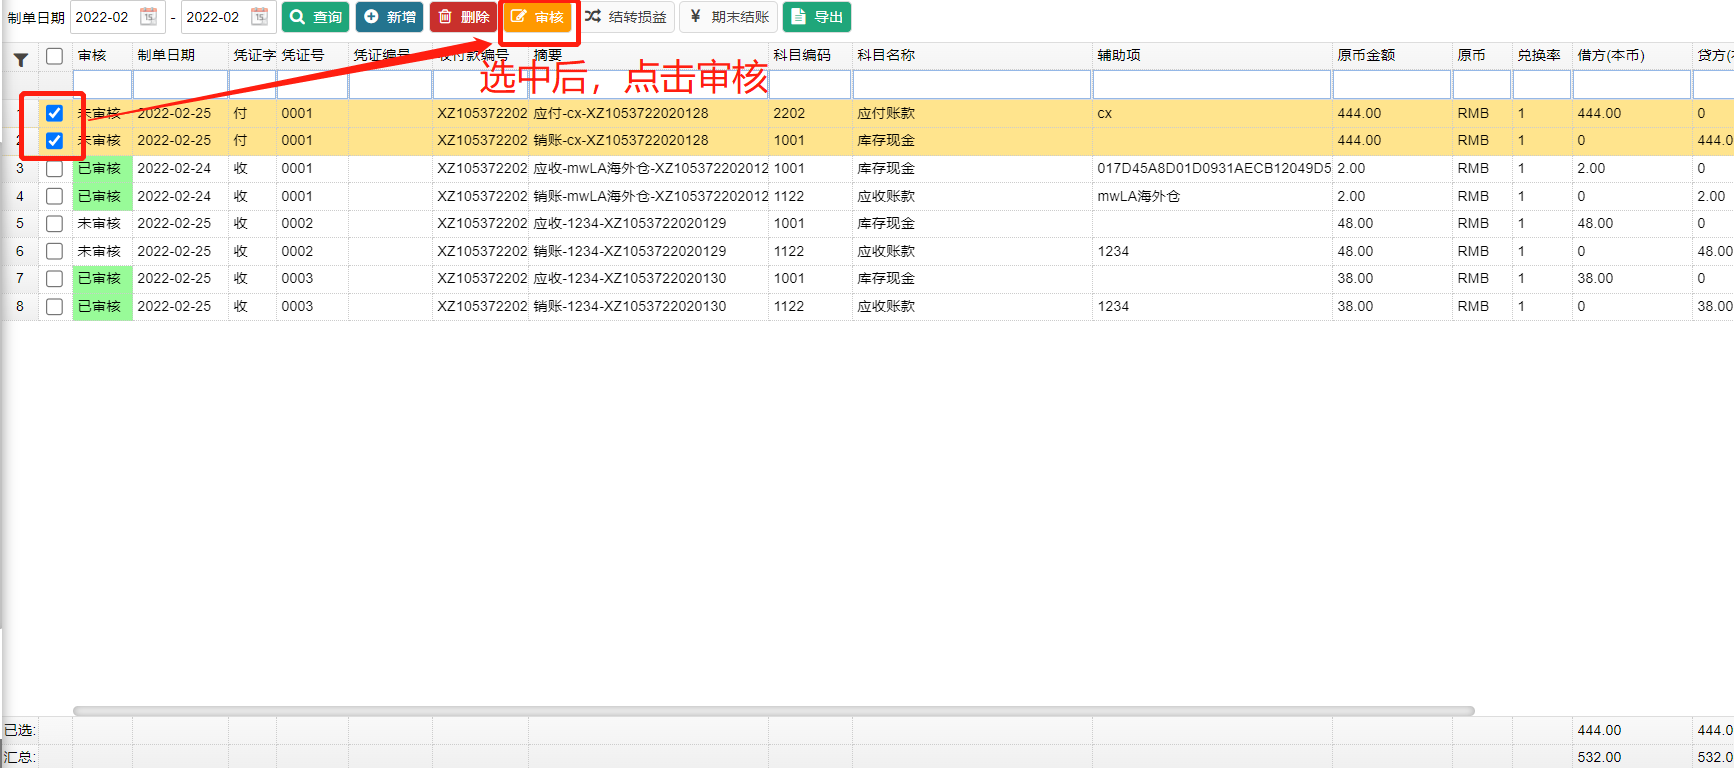Viewport: 1734px width, 768px height.
Task: Click the 摘要 column filter input
Action: [648, 85]
